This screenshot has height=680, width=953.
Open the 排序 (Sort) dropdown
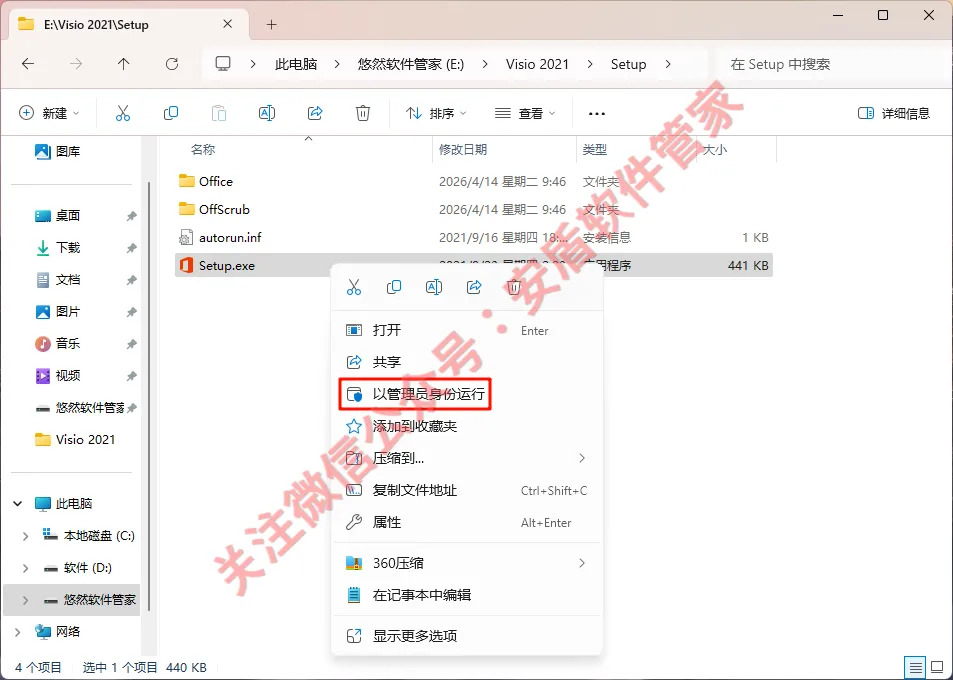tap(436, 113)
